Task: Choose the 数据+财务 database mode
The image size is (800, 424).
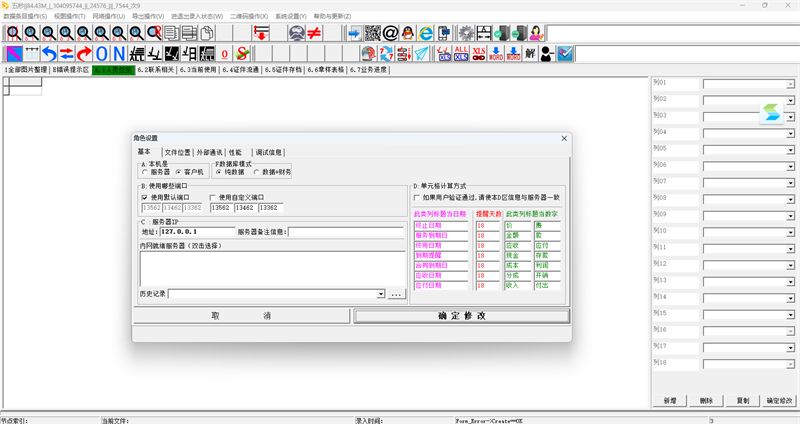Action: tap(255, 172)
